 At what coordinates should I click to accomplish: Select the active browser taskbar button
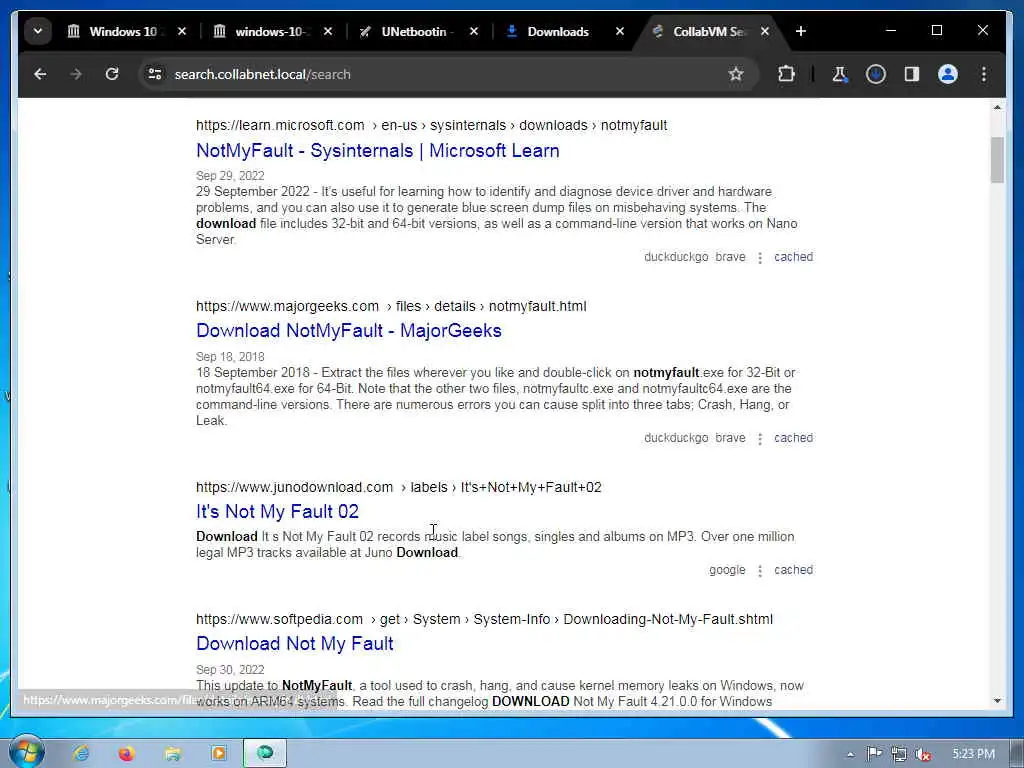click(265, 753)
